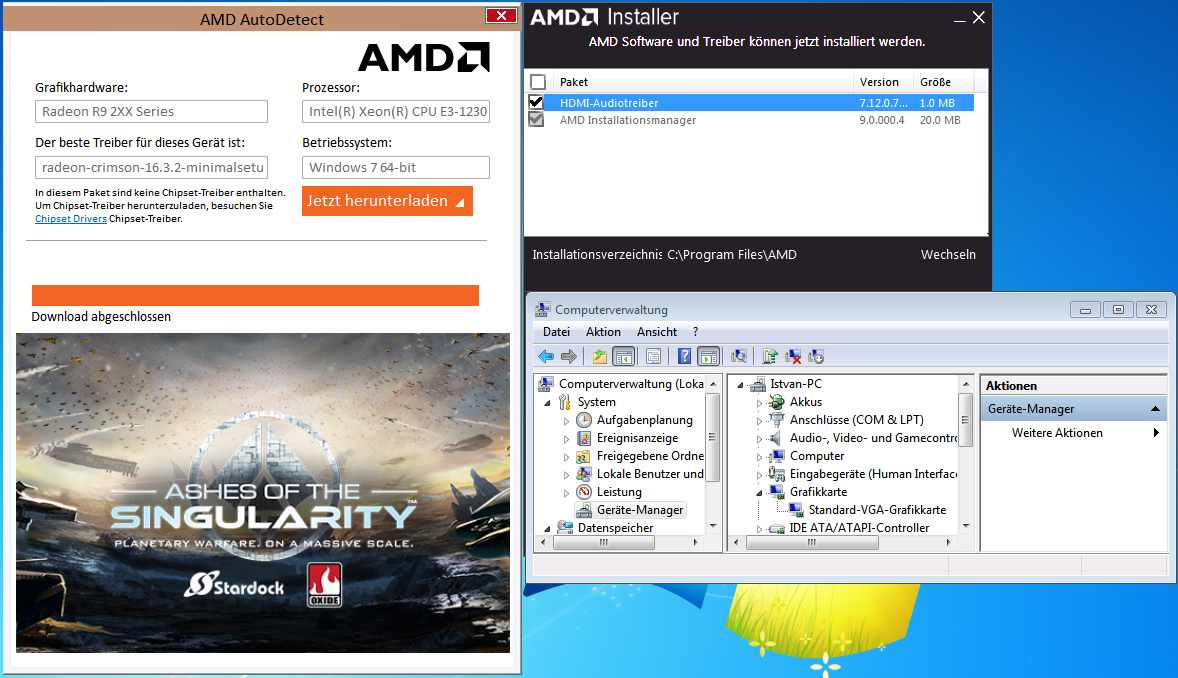Click the Akkus battery icon in device tree
Image resolution: width=1178 pixels, height=678 pixels.
[777, 402]
